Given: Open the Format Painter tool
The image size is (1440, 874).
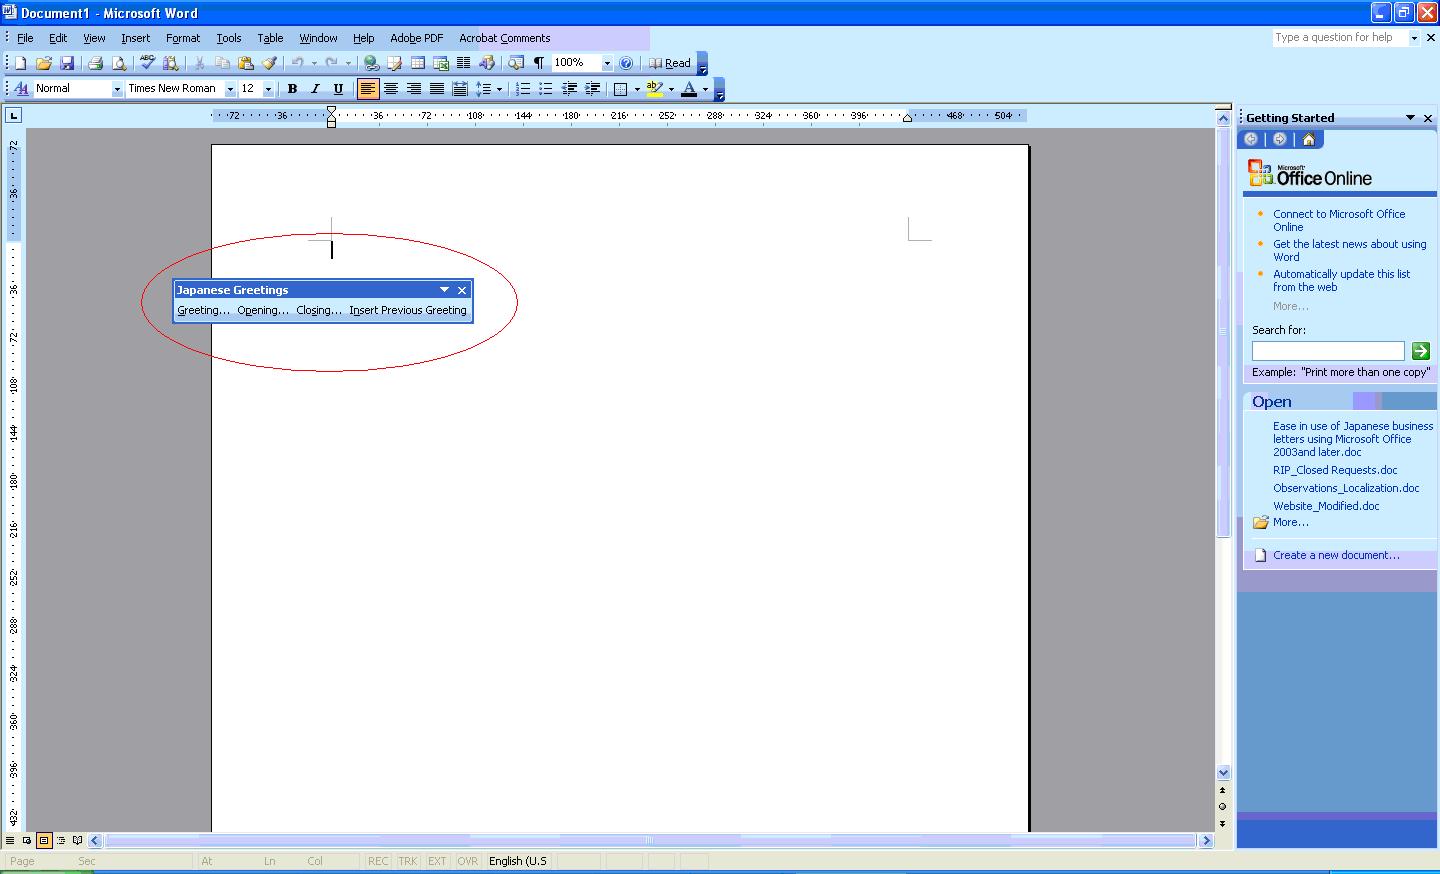Looking at the screenshot, I should pos(269,63).
